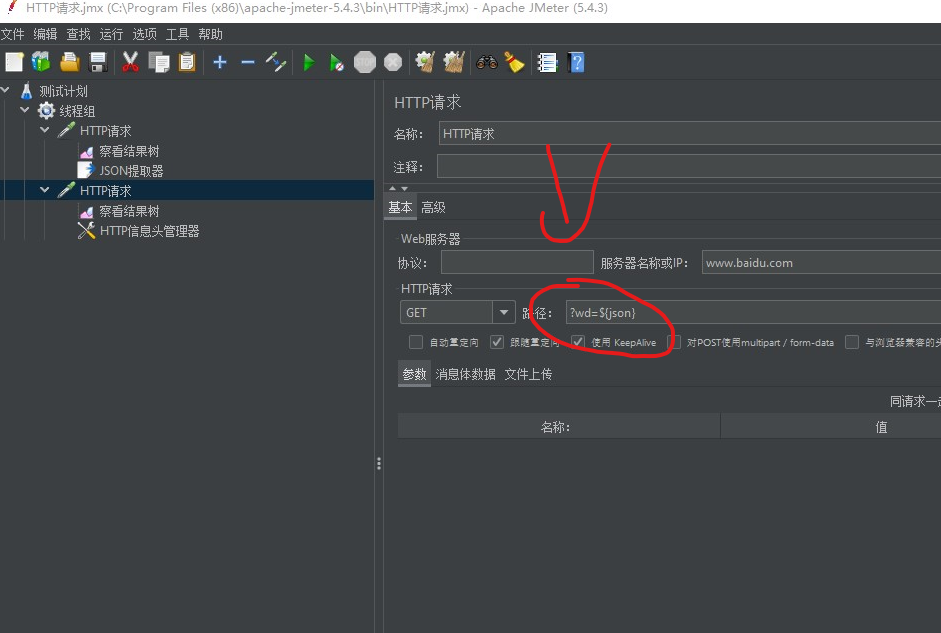The image size is (941, 633).
Task: Disable the 使用 KeepAlive checkbox
Action: click(578, 342)
